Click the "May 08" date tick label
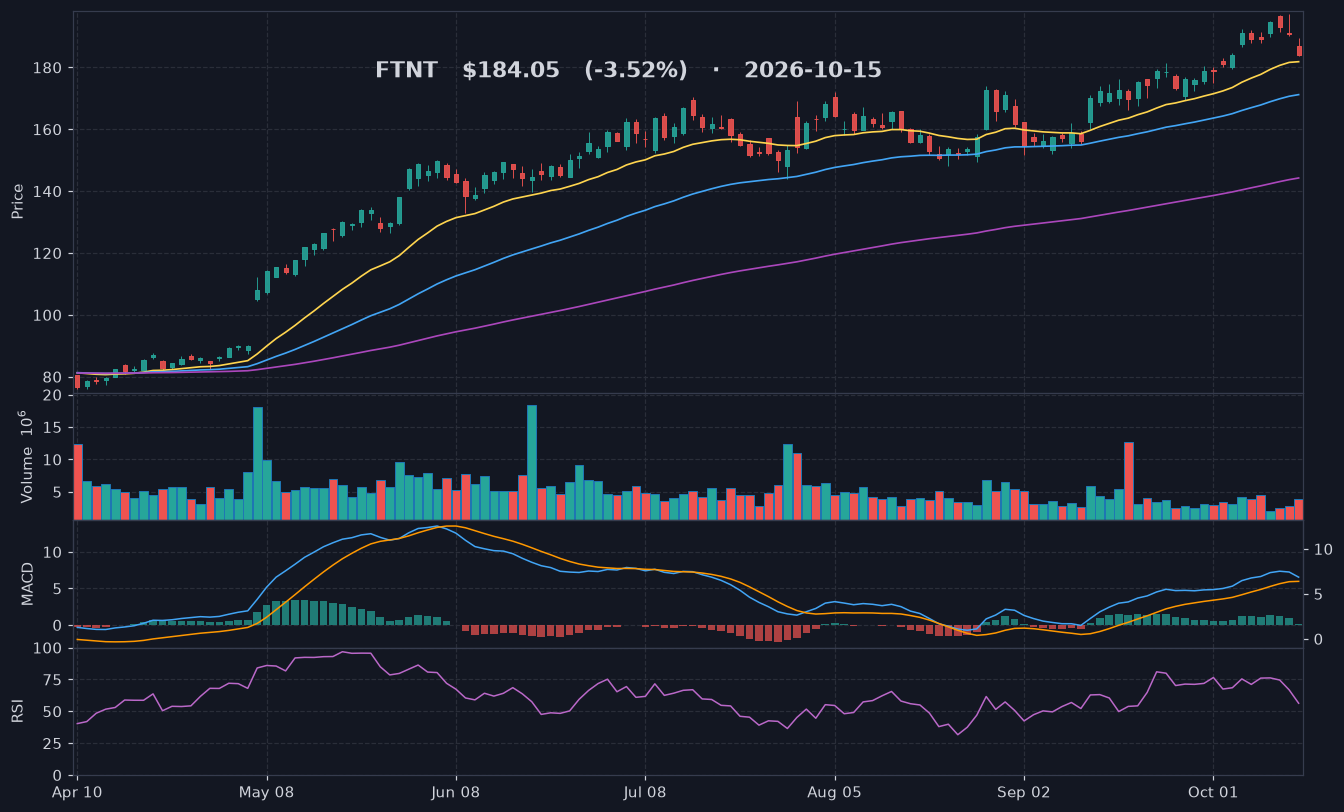This screenshot has height=812, width=1344. tap(267, 793)
